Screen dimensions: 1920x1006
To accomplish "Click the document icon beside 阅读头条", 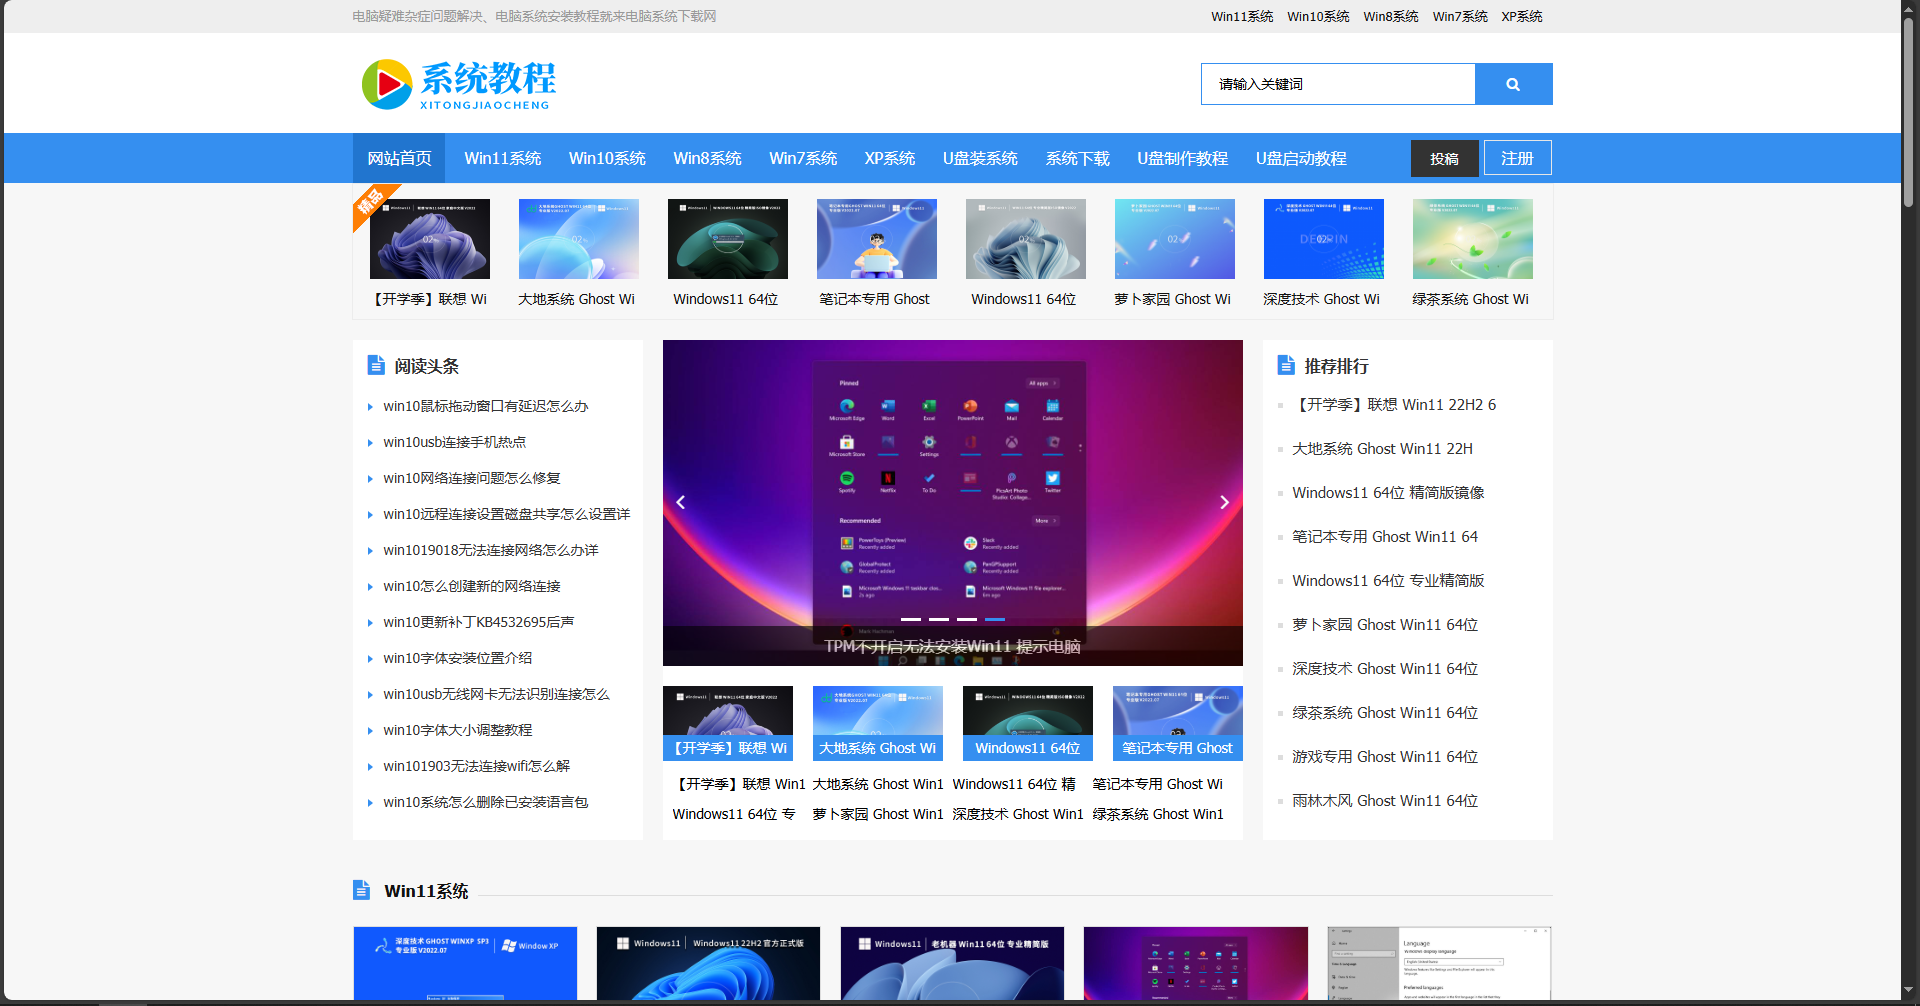I will [375, 365].
